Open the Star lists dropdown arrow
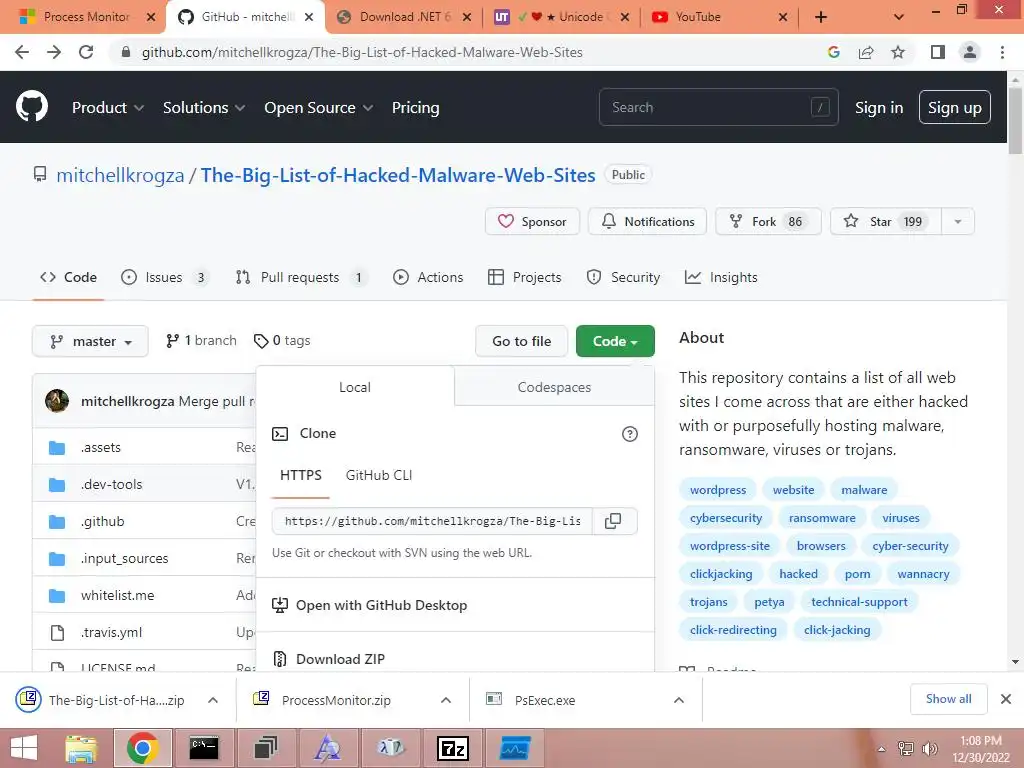The image size is (1024, 768). tap(958, 221)
